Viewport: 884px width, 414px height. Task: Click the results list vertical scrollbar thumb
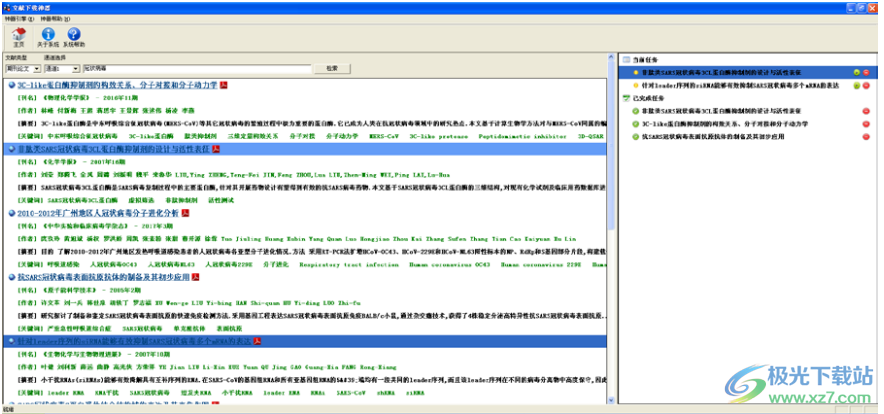[x=611, y=146]
